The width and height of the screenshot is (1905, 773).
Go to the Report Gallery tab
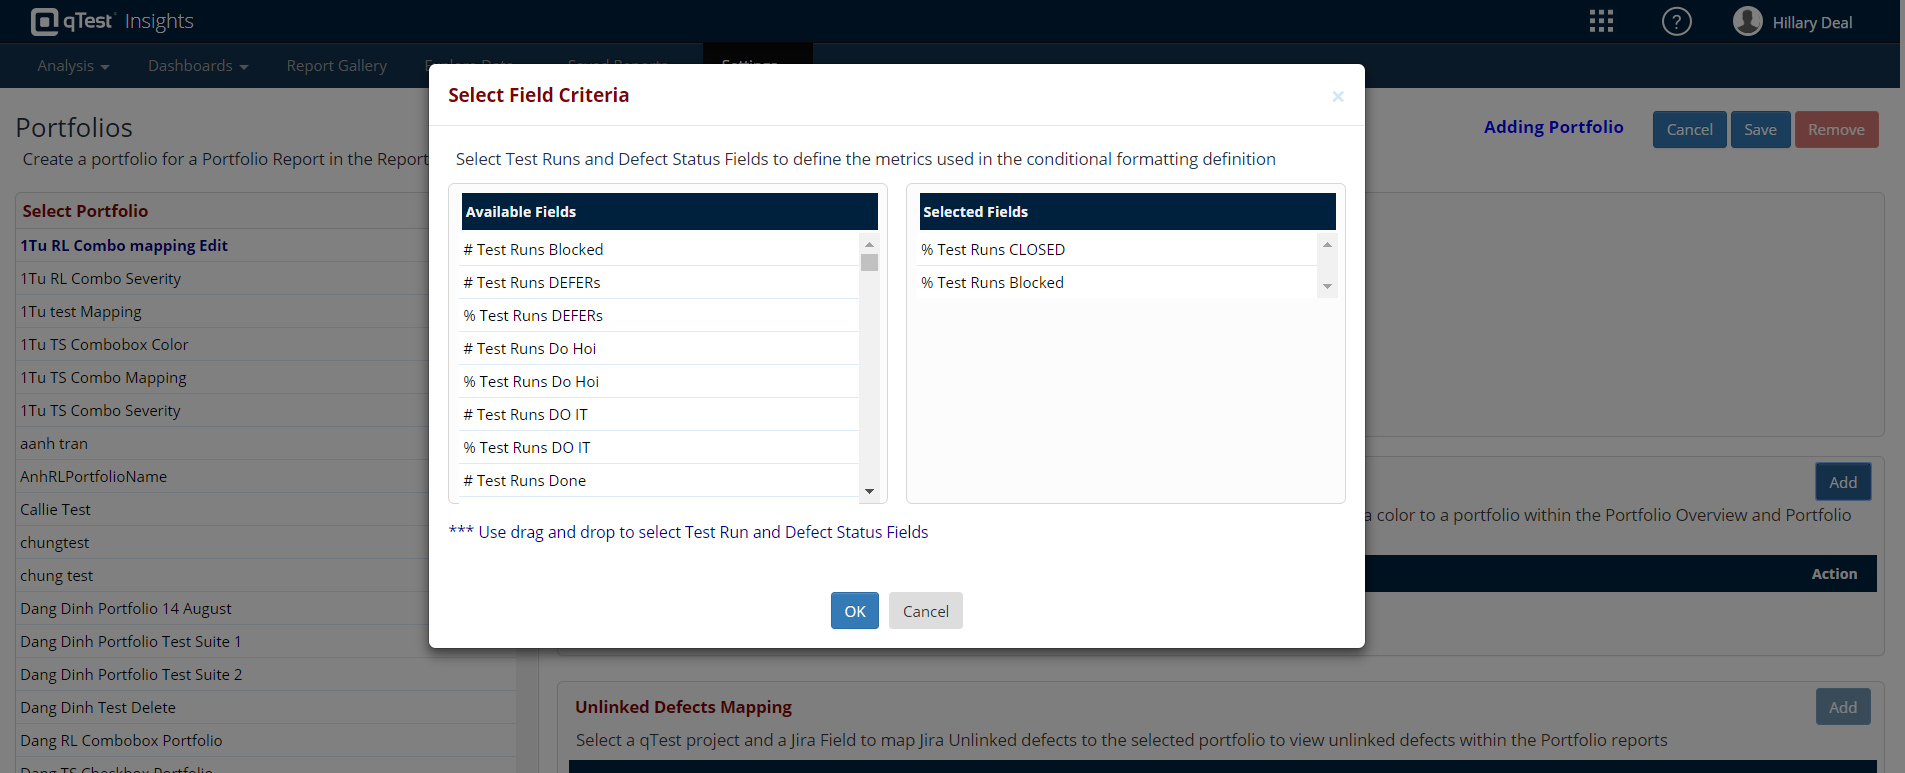[336, 66]
